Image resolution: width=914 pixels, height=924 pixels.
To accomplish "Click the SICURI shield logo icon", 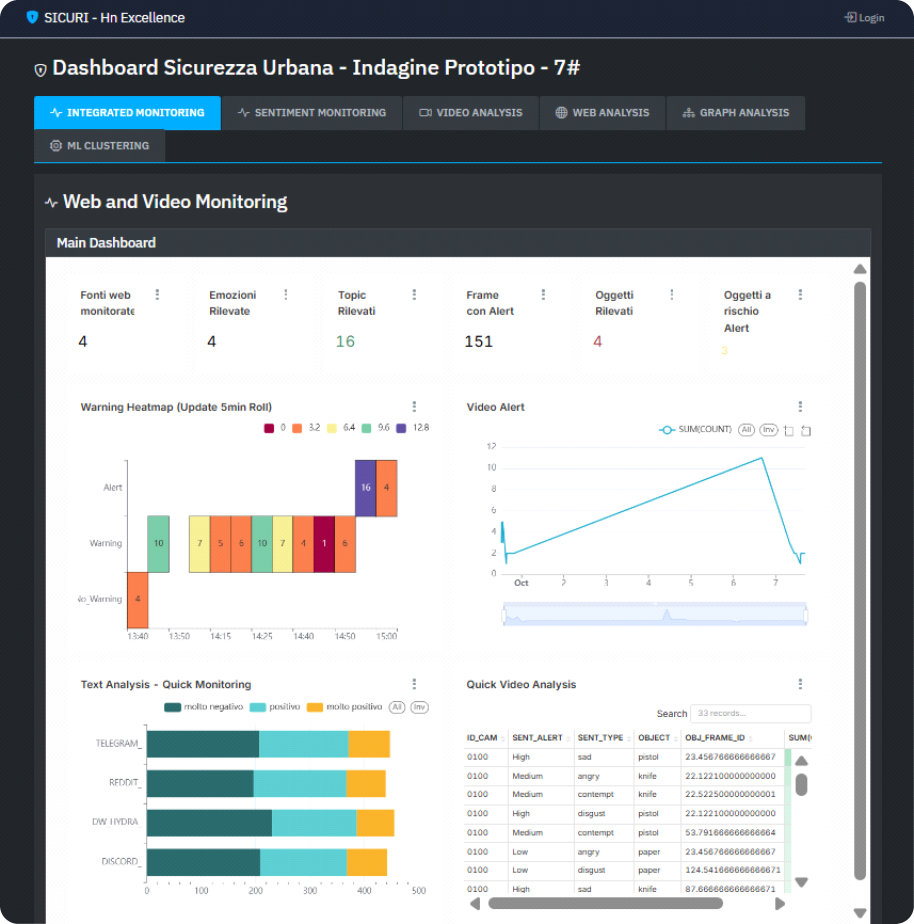I will pos(32,17).
